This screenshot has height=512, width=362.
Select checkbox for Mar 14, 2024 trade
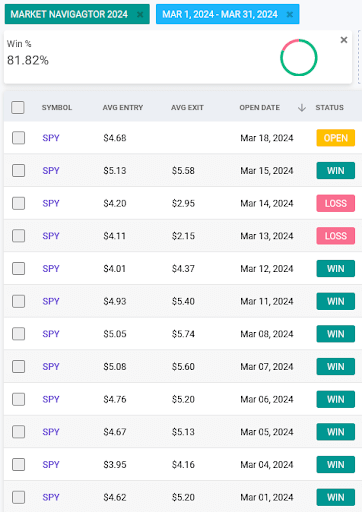[18, 203]
